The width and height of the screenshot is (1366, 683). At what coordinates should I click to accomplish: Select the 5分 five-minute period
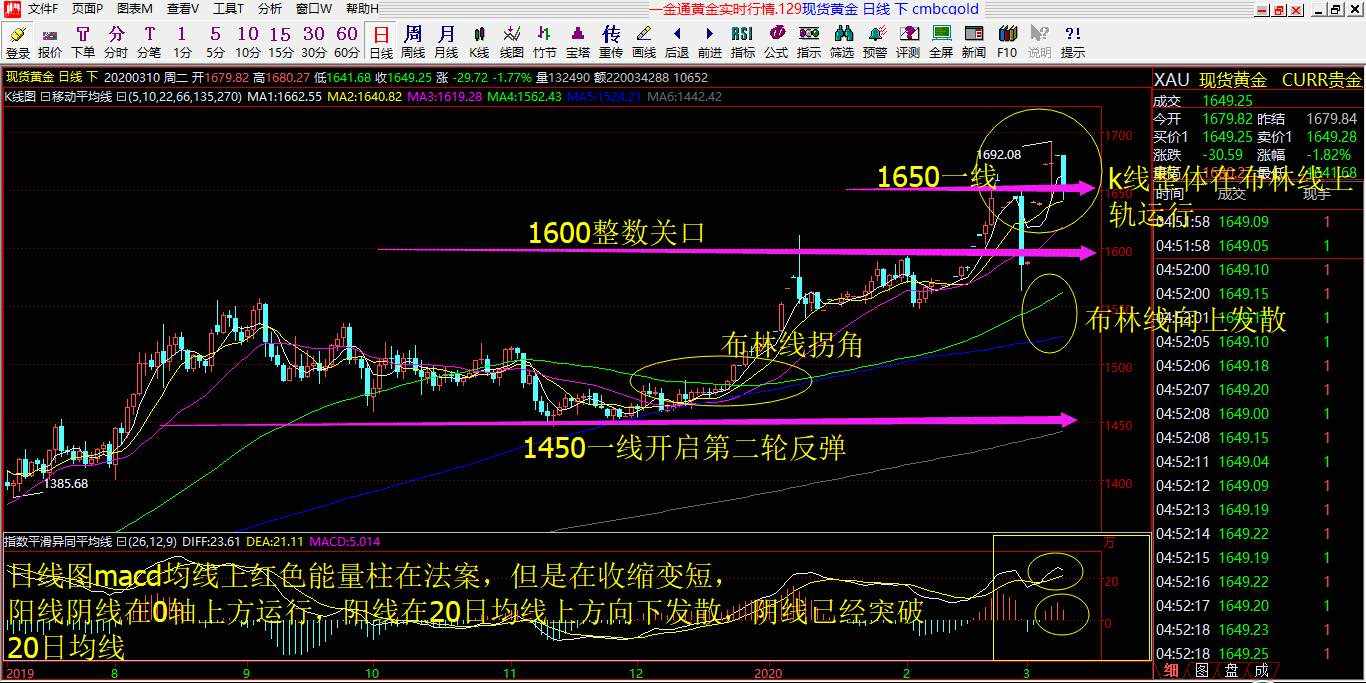click(215, 41)
